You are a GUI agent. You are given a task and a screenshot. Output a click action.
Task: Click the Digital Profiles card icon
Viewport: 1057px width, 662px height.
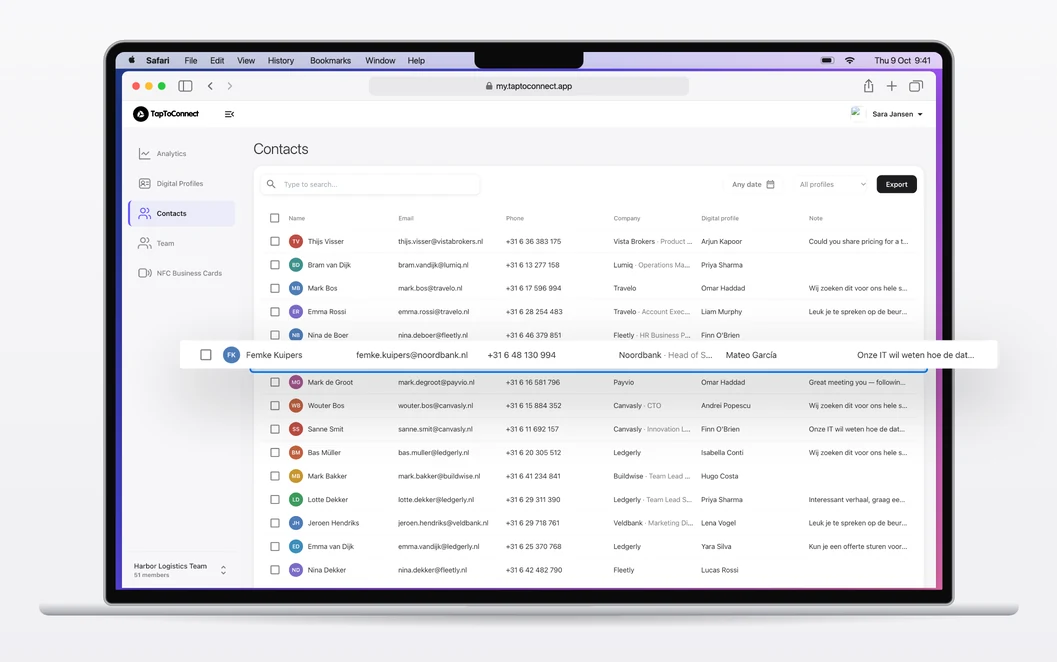click(144, 183)
